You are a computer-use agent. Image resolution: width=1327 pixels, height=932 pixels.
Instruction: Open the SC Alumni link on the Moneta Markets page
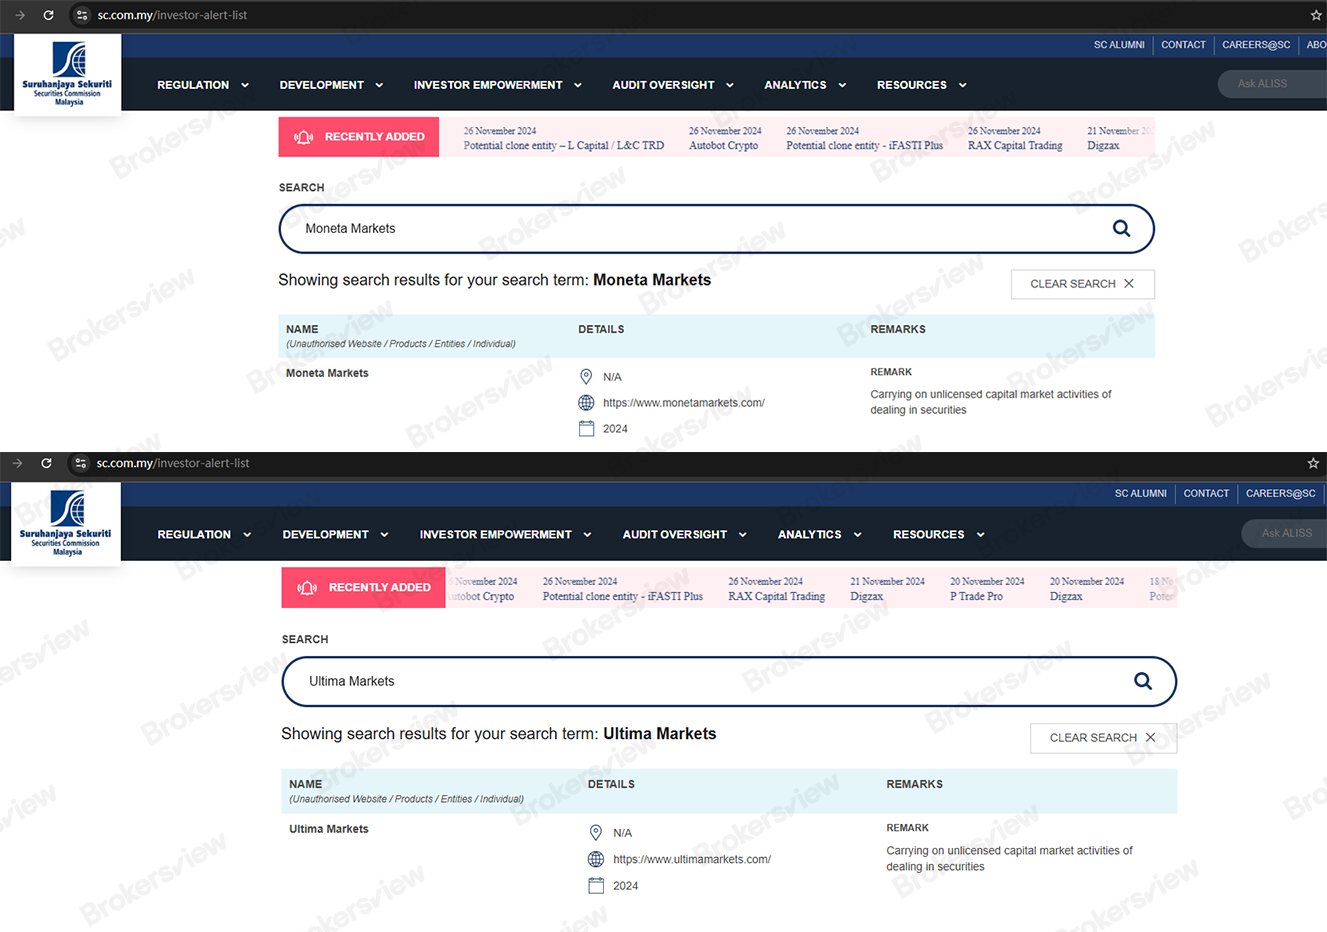[x=1118, y=45]
